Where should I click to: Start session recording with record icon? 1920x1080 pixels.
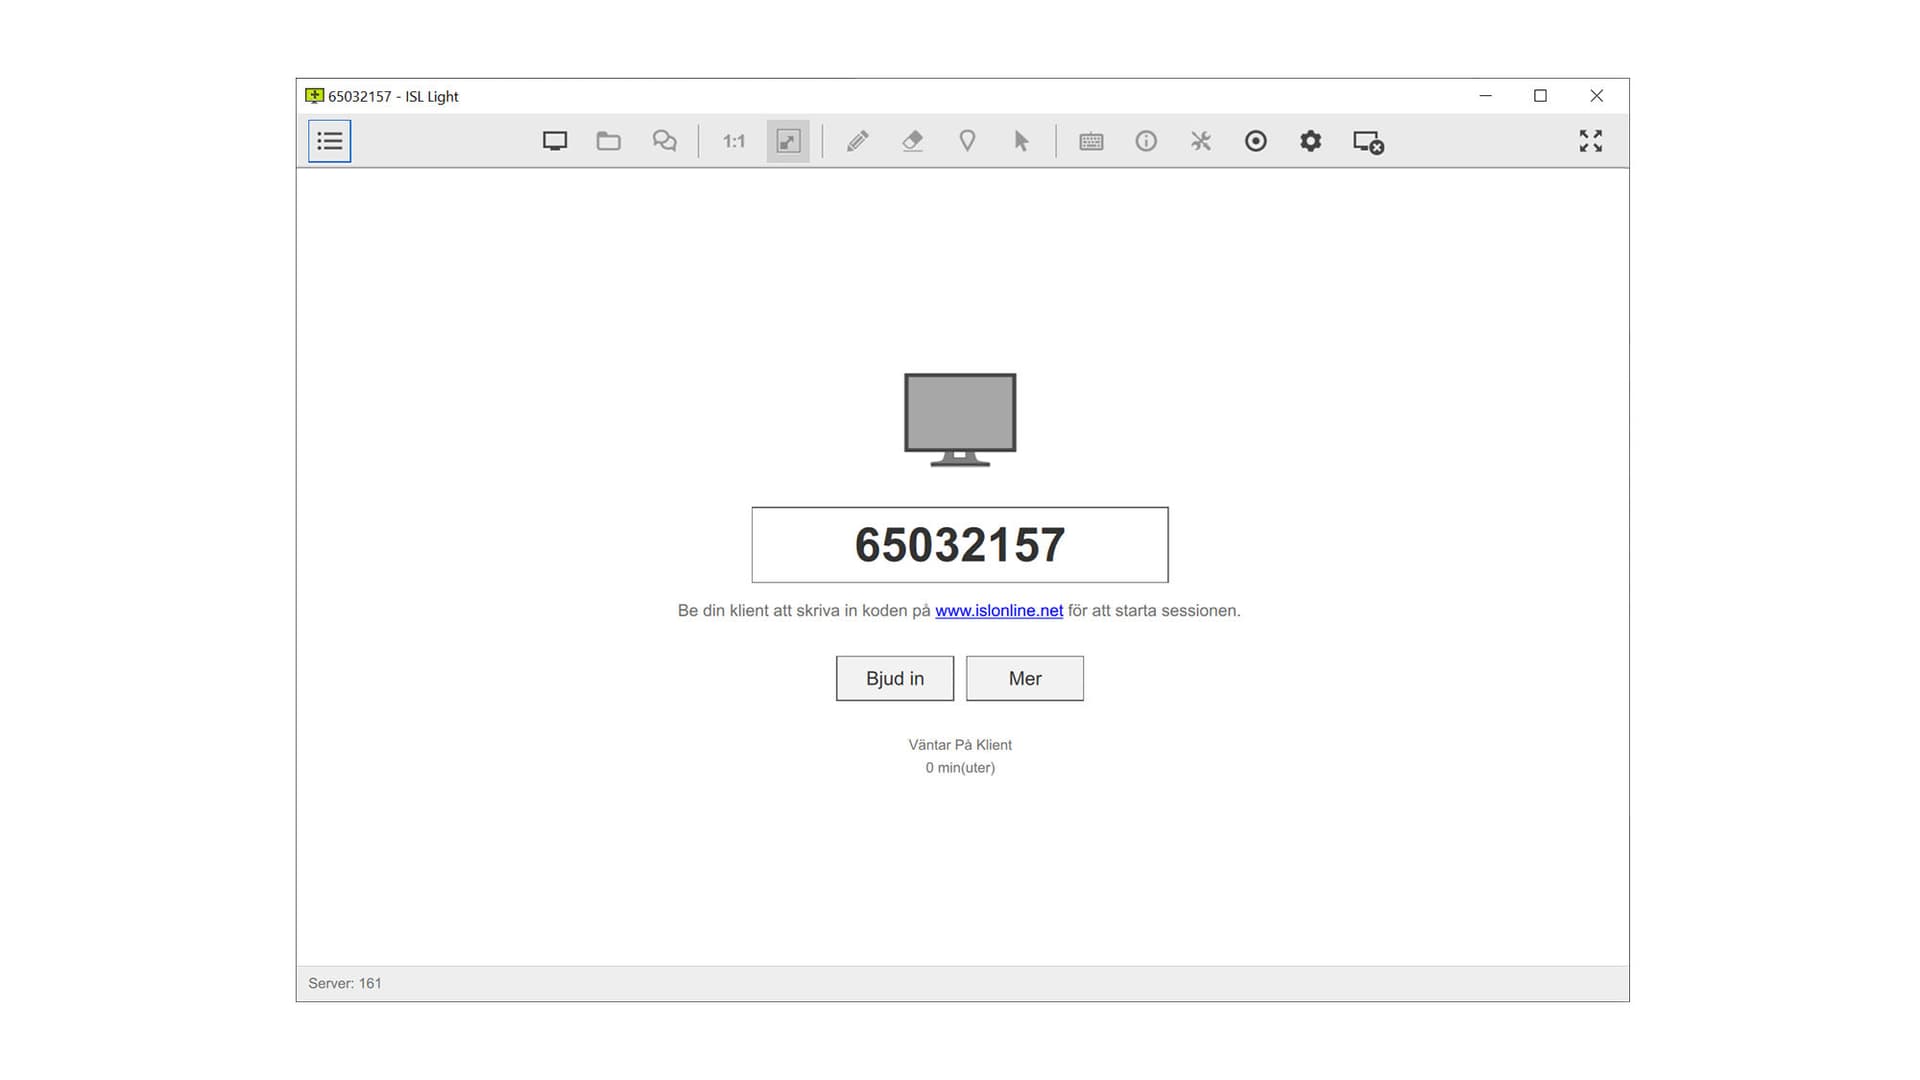click(x=1256, y=141)
